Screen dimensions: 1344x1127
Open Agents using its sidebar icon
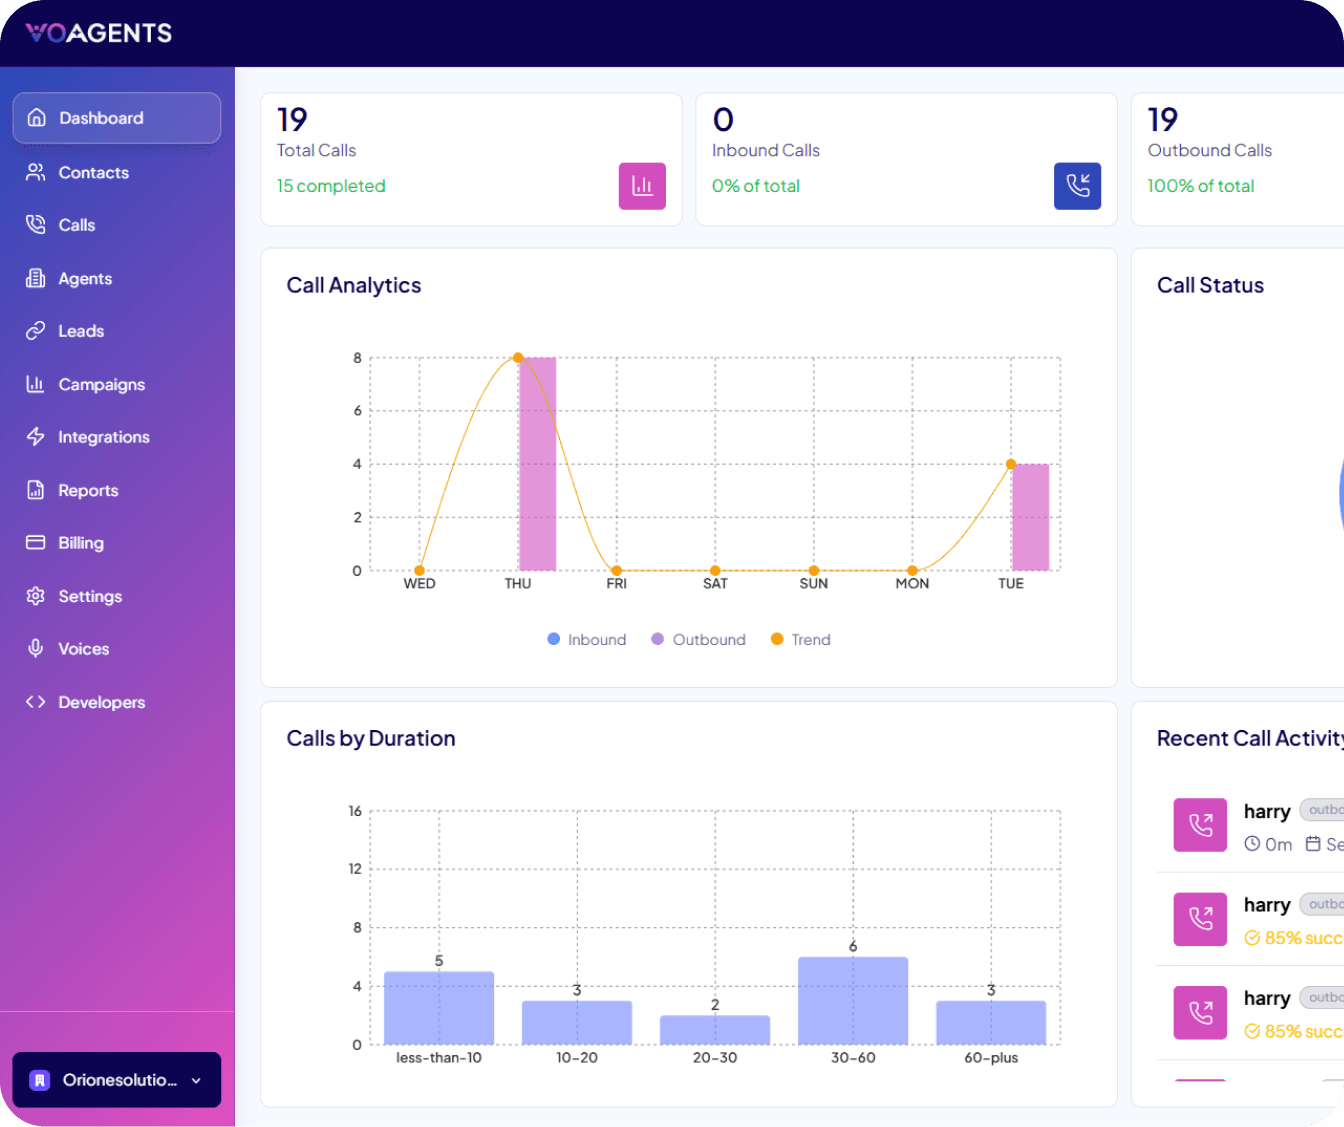37,278
